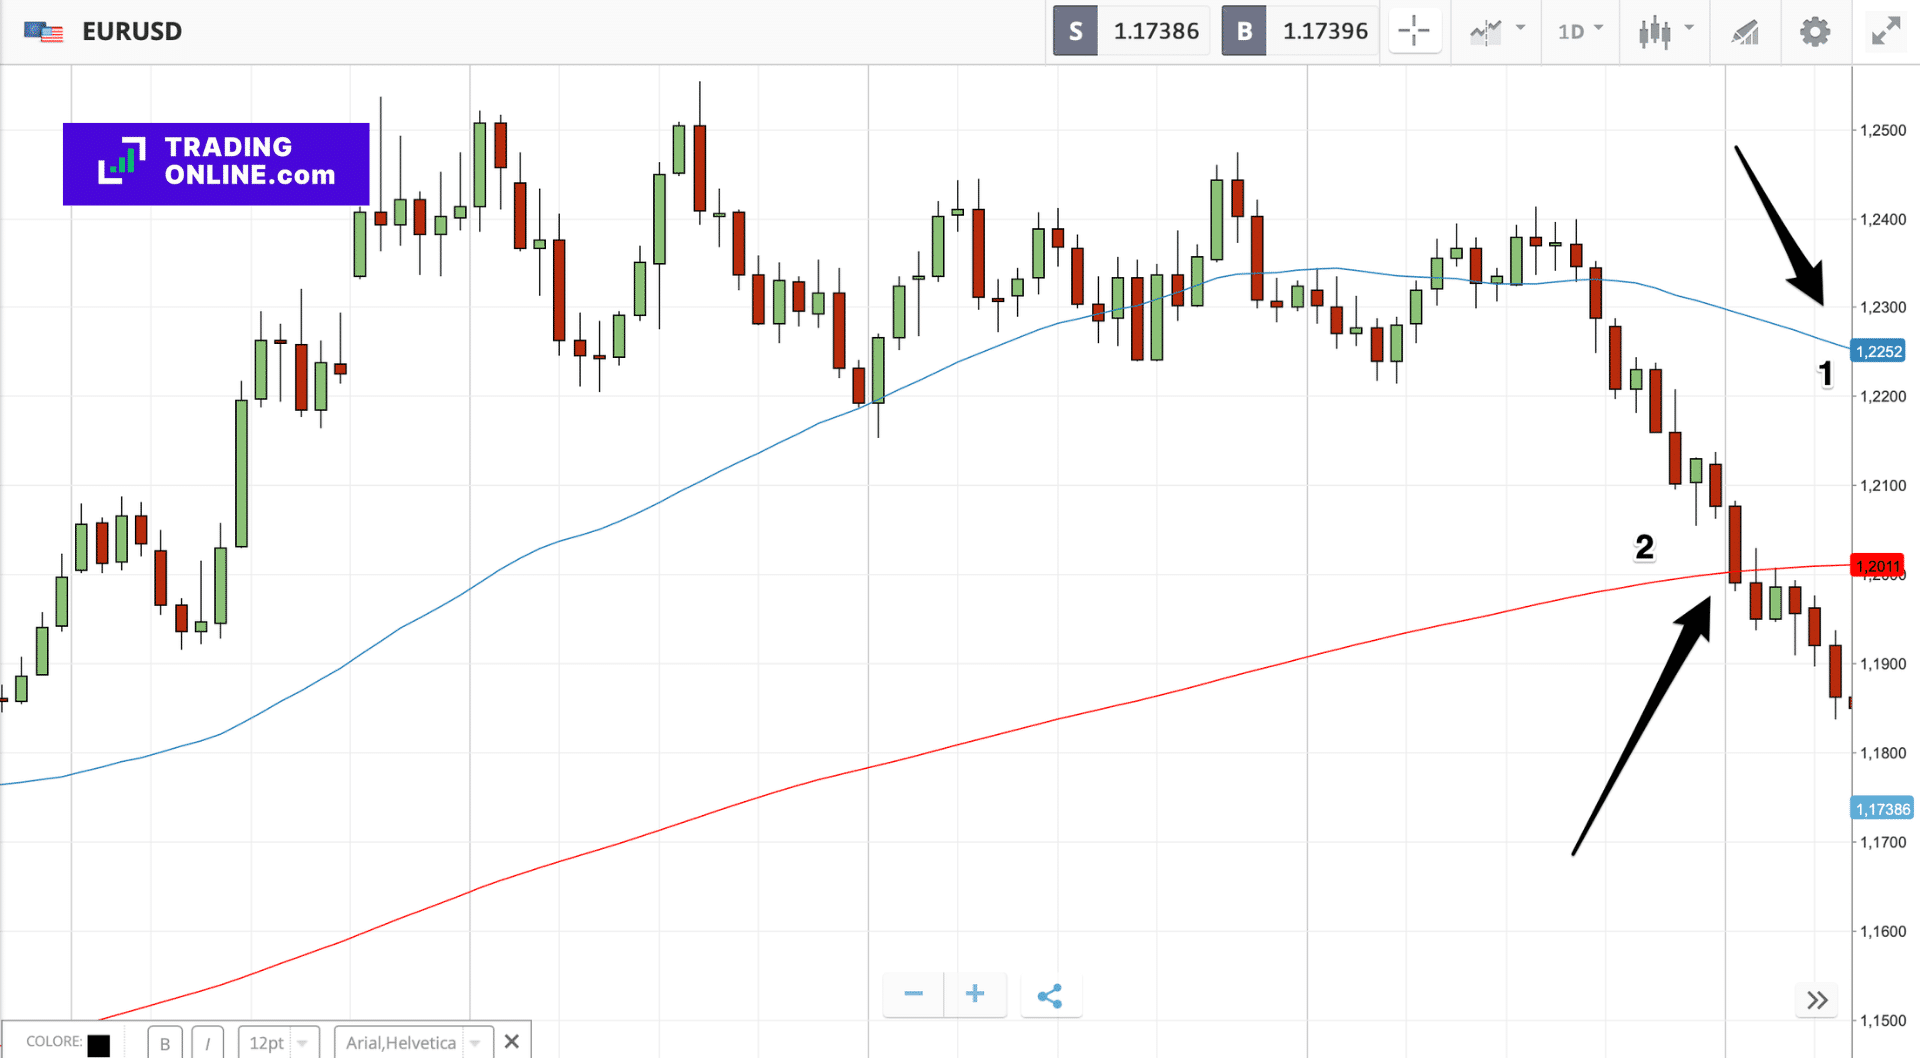Toggle italic text formatting
Screen dimensions: 1920x1058
pyautogui.click(x=207, y=1043)
